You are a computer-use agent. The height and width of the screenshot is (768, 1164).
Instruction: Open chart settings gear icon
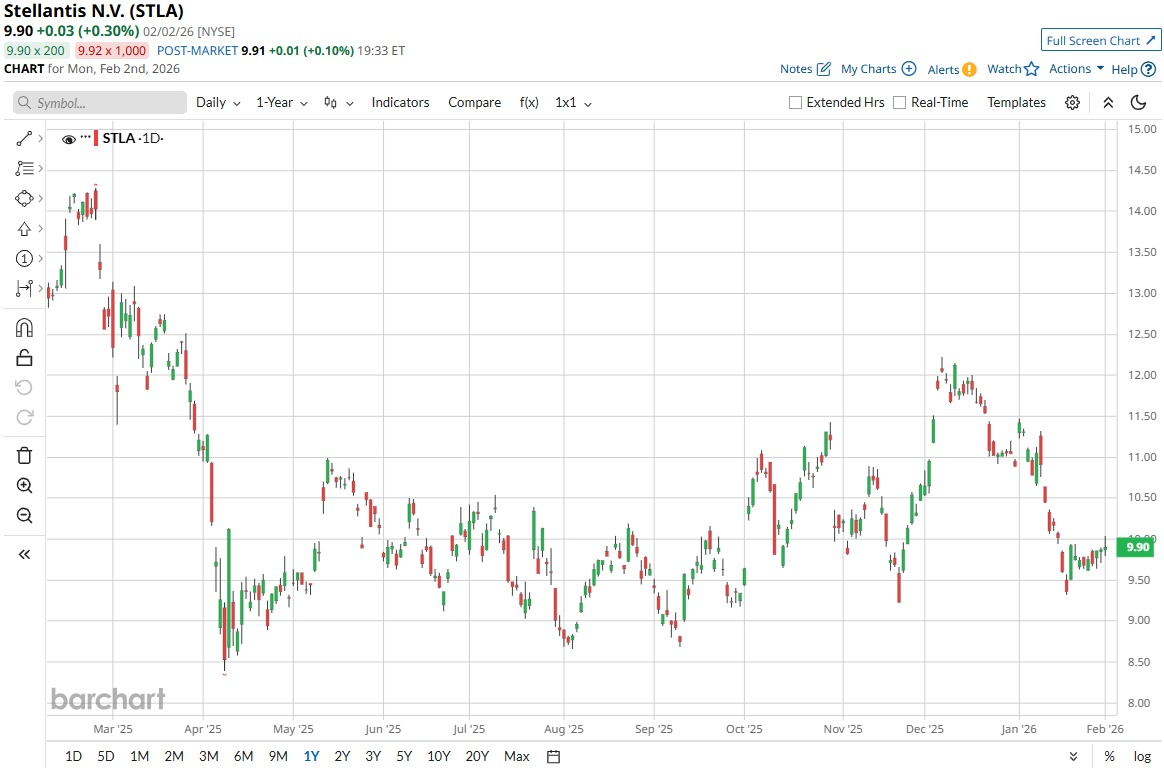click(x=1072, y=102)
